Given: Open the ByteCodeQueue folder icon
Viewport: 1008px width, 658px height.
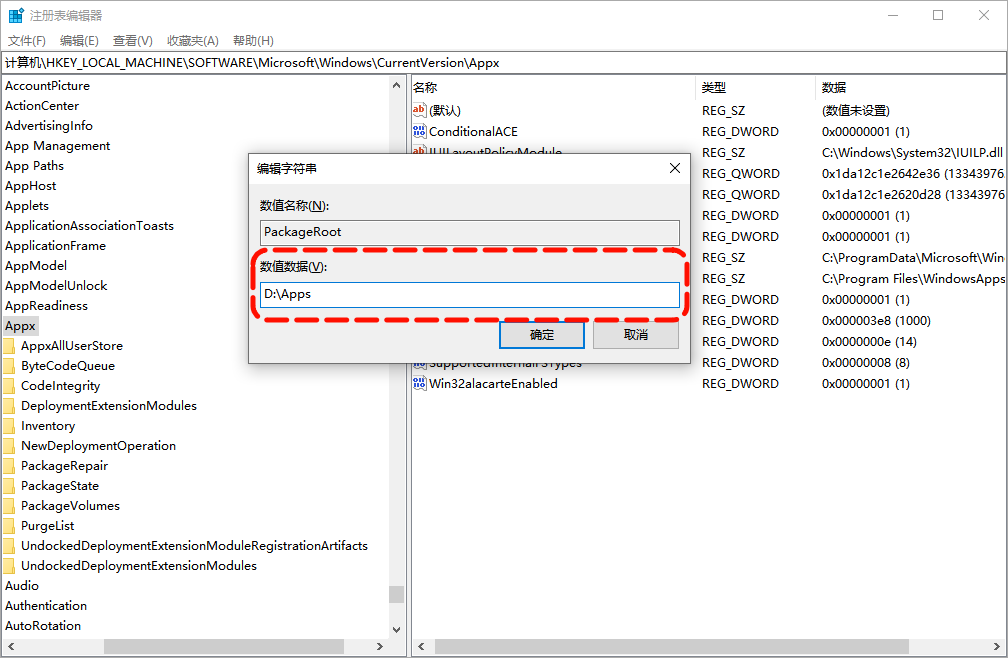Looking at the screenshot, I should point(9,366).
